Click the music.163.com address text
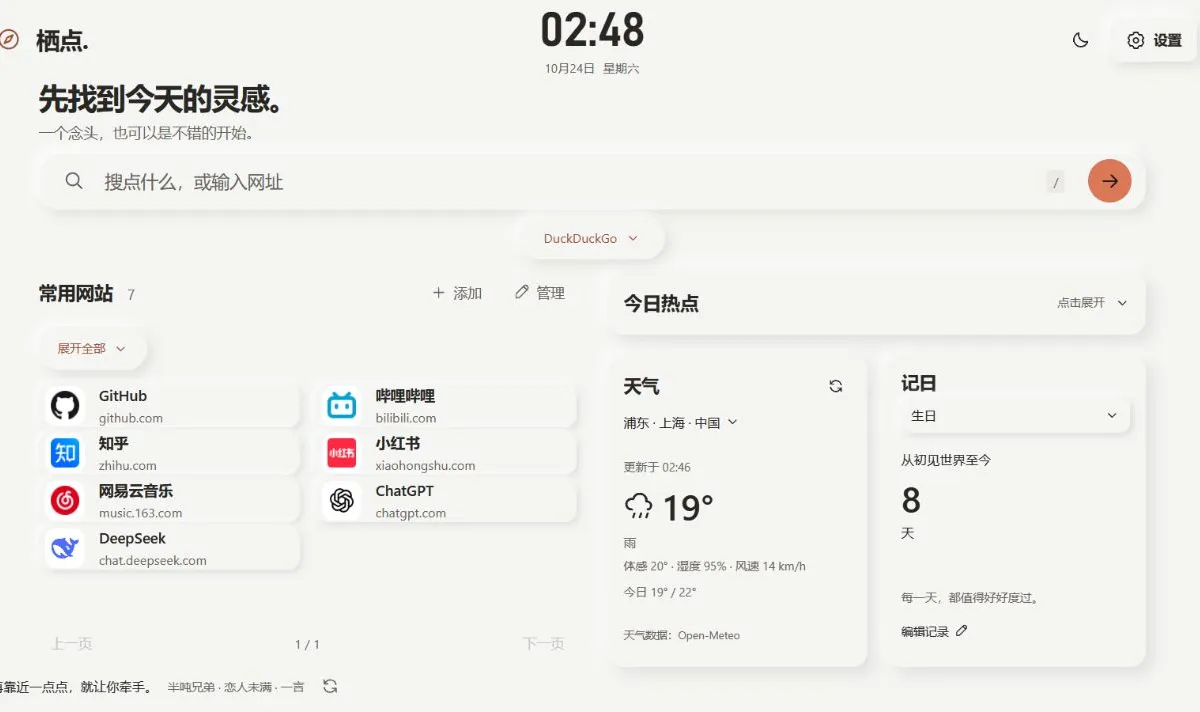 140,513
